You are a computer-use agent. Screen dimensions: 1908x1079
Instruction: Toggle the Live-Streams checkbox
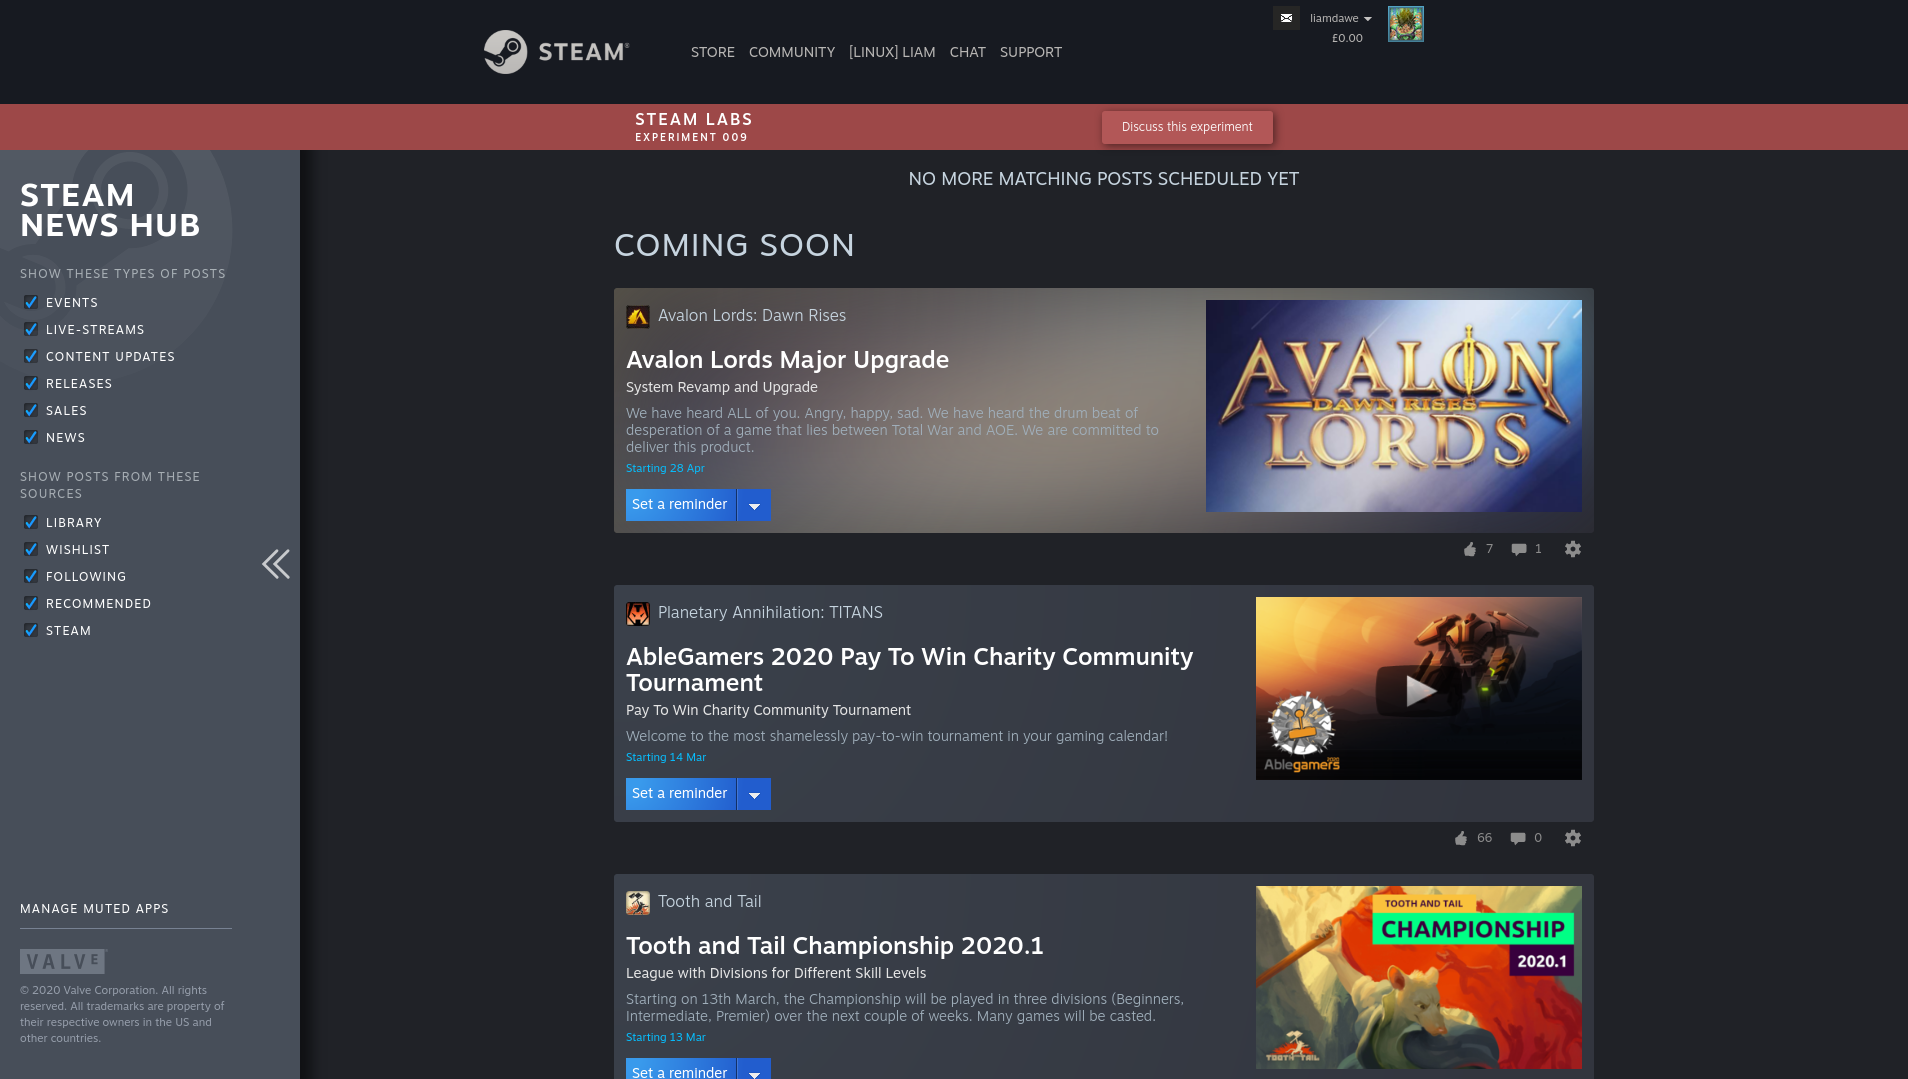click(x=31, y=329)
